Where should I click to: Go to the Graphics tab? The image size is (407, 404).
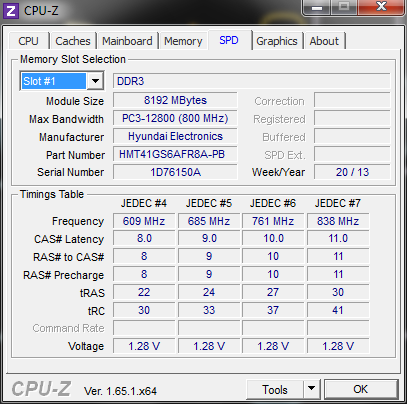[277, 41]
